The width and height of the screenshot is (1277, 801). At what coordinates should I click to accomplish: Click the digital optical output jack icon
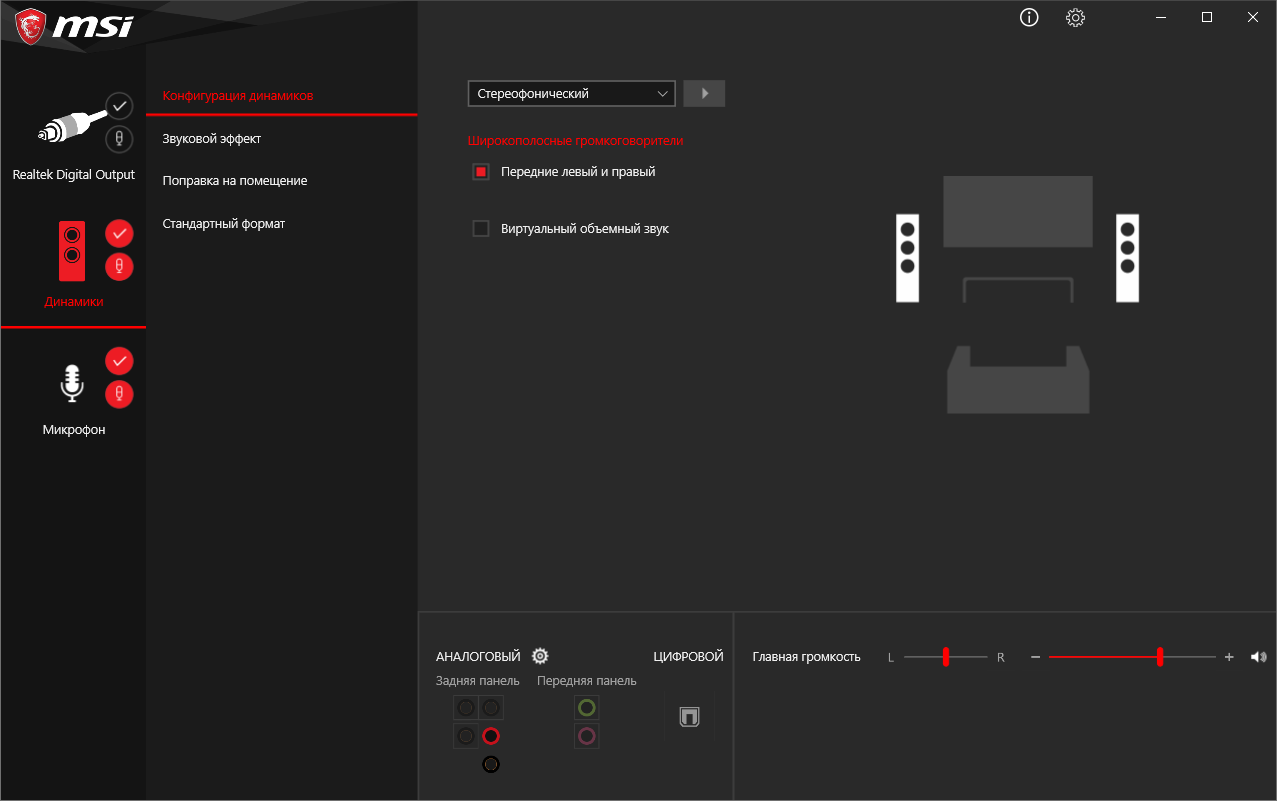(x=689, y=717)
